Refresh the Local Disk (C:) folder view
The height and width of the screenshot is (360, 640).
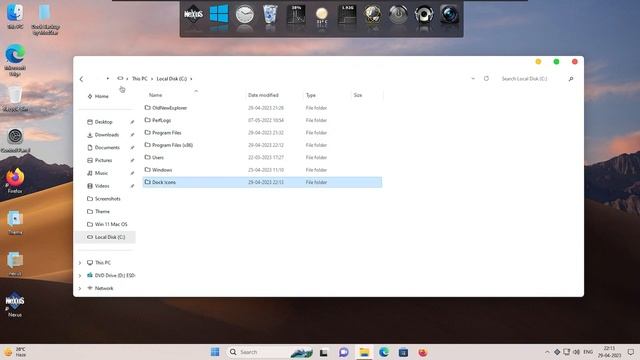coord(486,78)
